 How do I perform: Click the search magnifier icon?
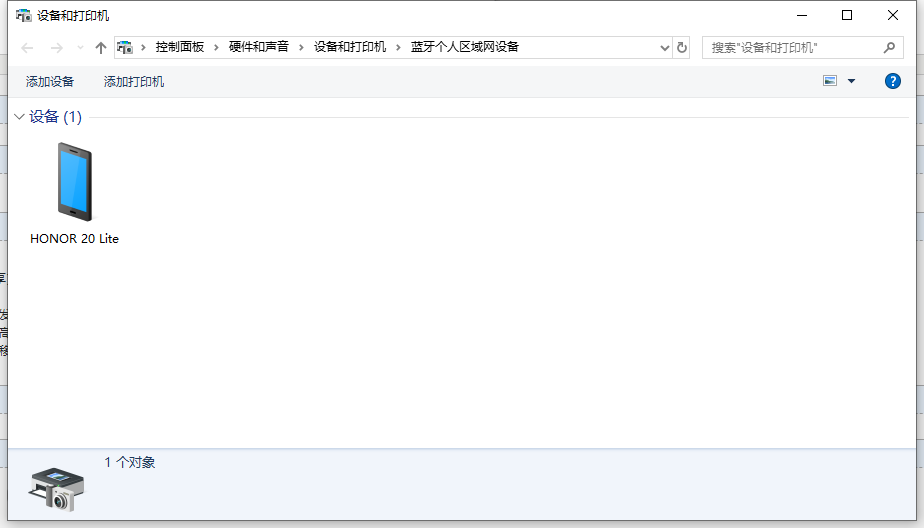pos(889,48)
